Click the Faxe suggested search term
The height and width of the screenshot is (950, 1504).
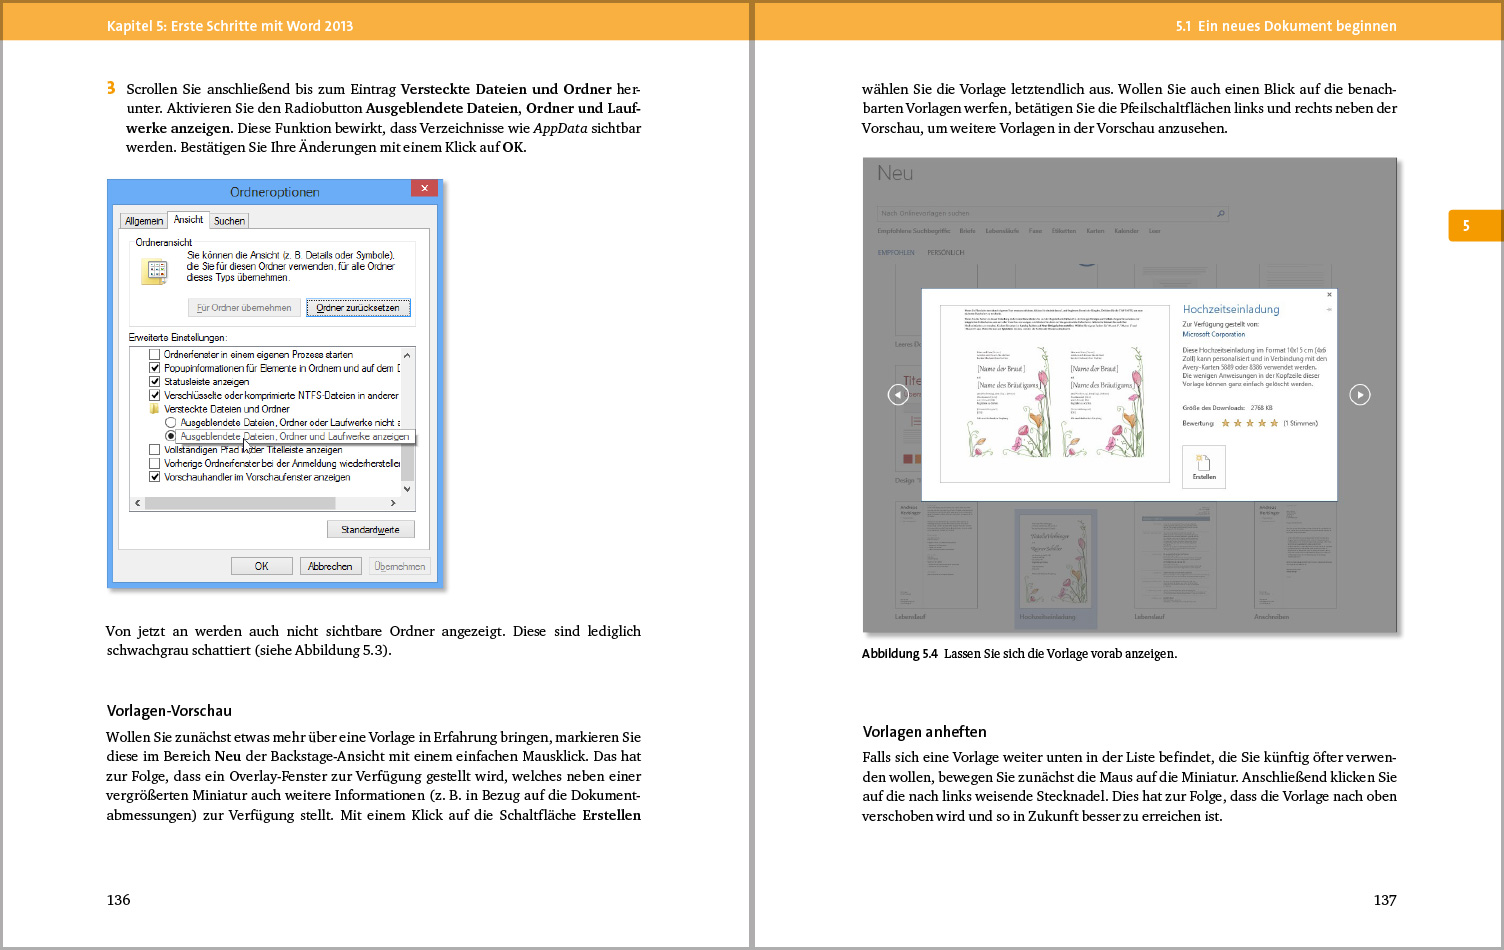point(1035,231)
